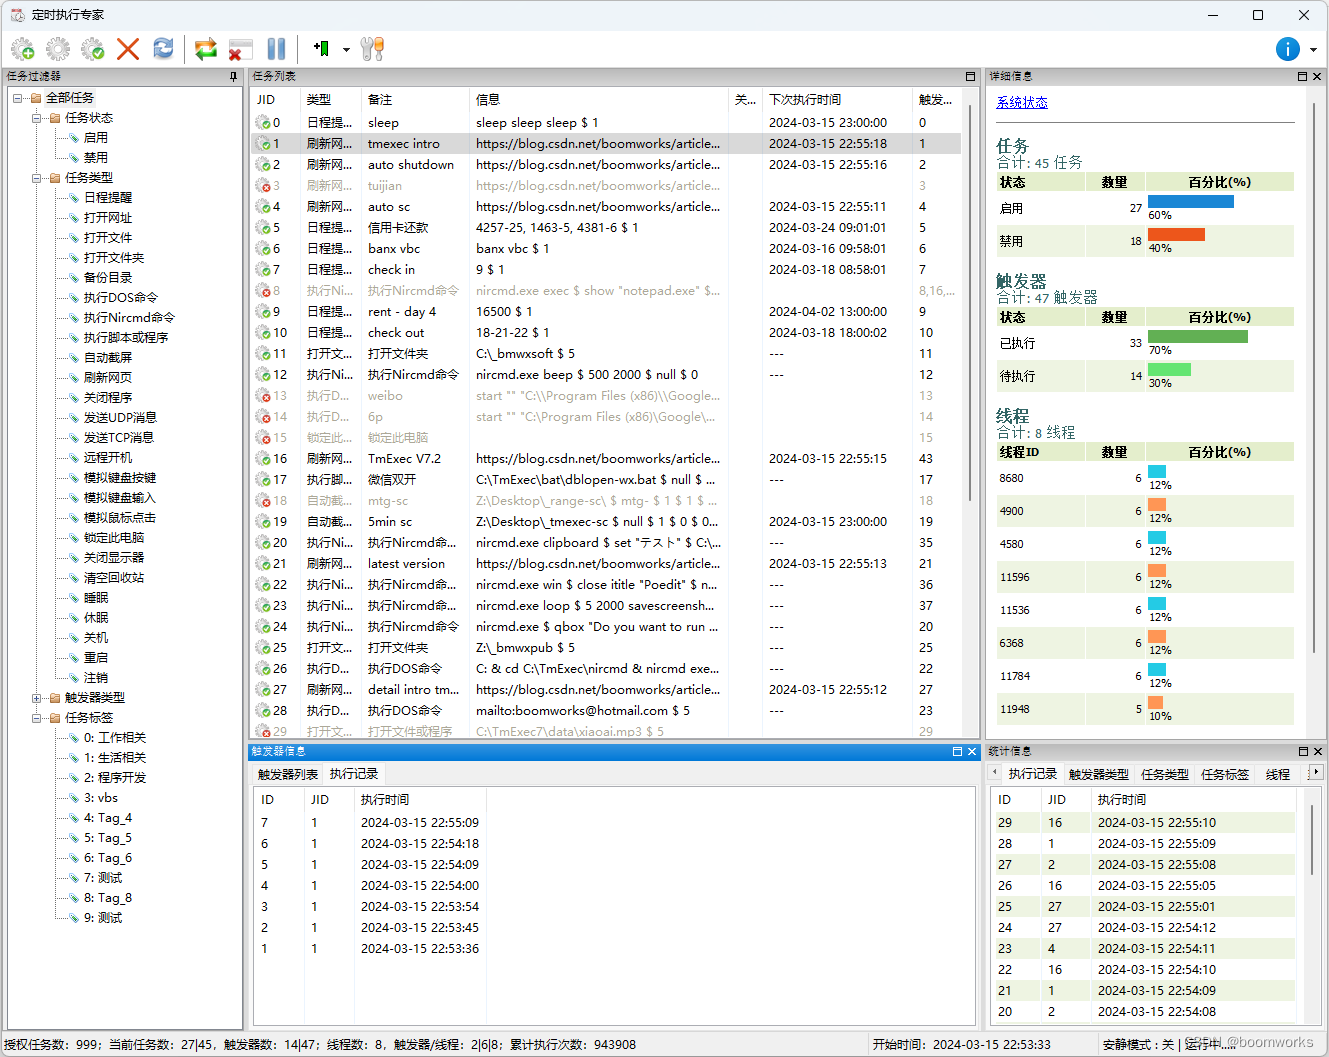Sort task list by 类型 column header
This screenshot has width=1329, height=1057.
(x=331, y=100)
